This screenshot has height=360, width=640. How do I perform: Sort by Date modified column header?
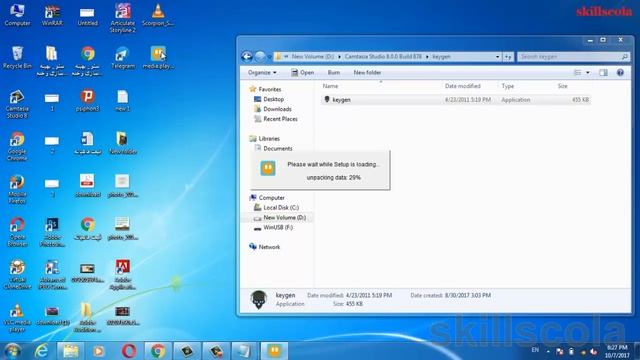tap(462, 86)
